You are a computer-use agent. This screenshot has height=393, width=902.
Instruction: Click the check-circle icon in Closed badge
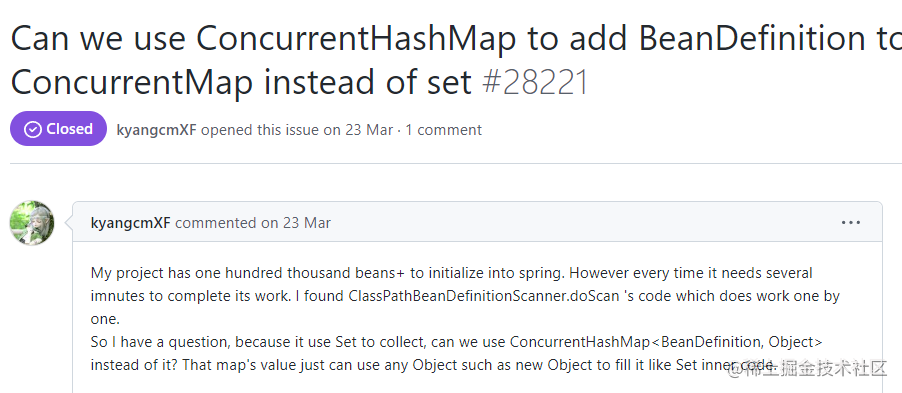32,129
